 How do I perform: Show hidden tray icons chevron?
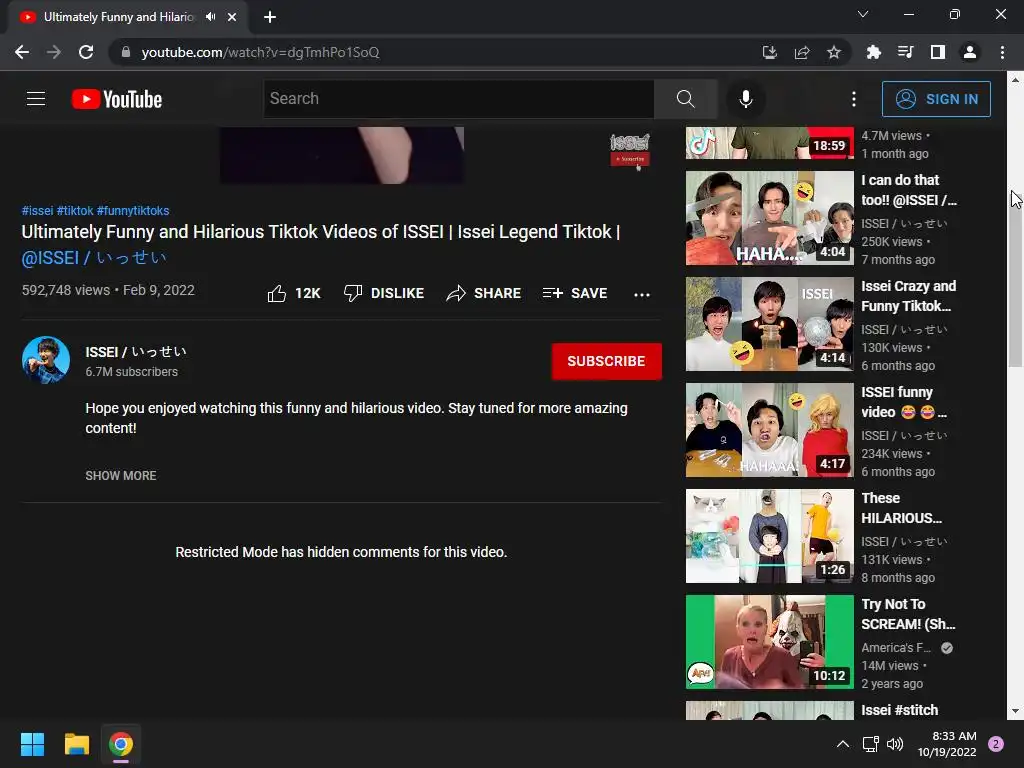click(843, 744)
